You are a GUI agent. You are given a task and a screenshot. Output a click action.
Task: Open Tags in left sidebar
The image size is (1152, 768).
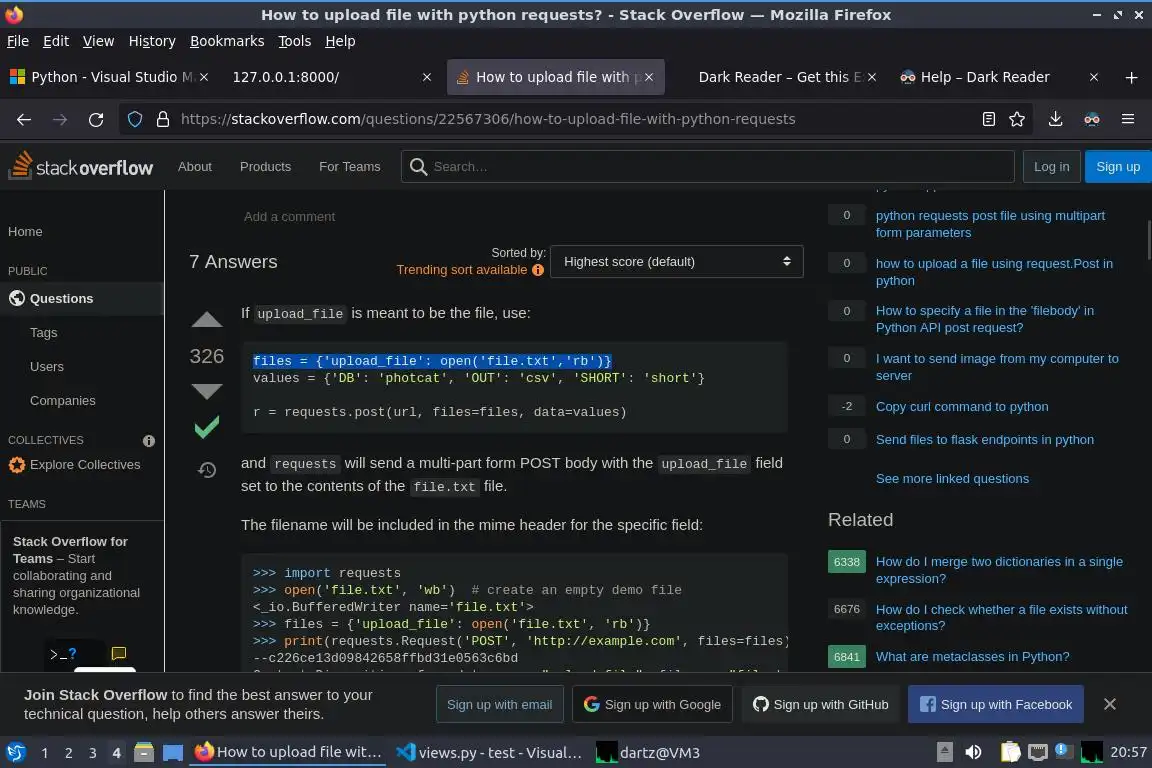coord(43,333)
